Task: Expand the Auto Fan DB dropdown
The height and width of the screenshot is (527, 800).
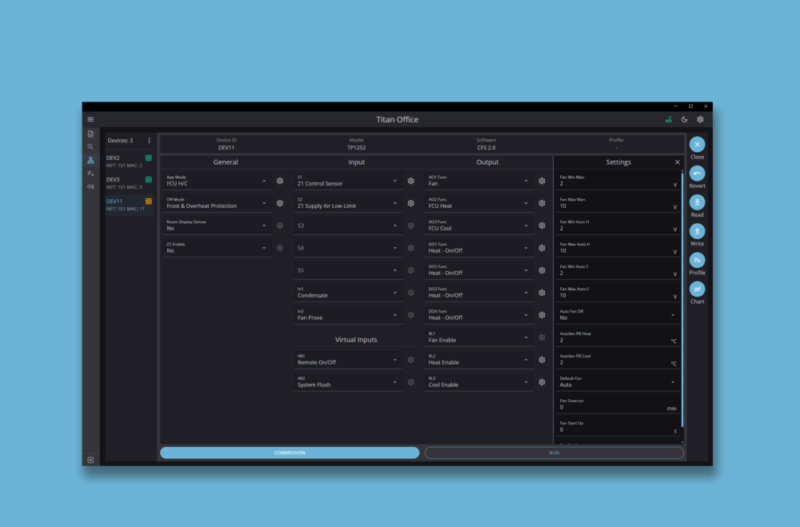Action: 618,315
